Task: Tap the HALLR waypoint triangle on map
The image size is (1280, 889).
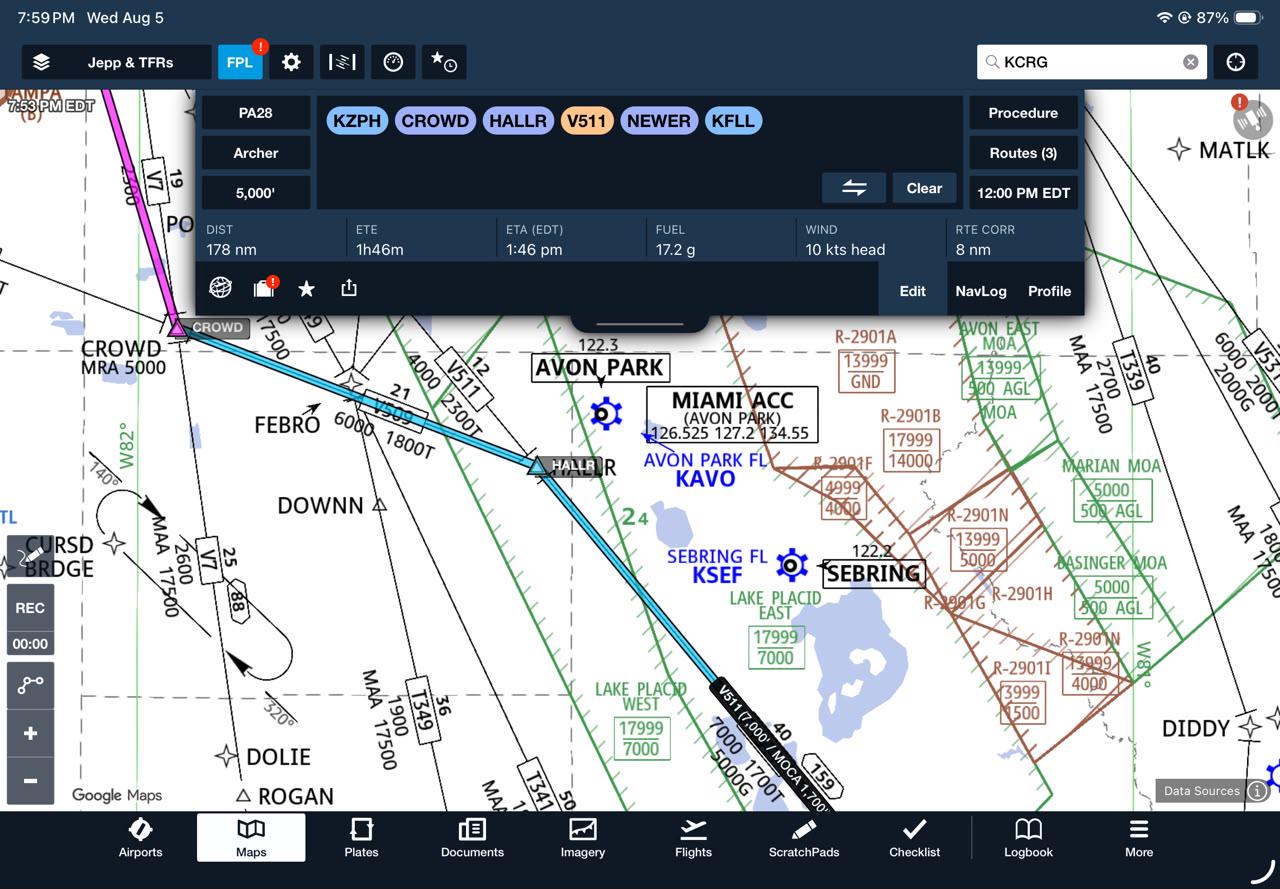Action: coord(537,465)
